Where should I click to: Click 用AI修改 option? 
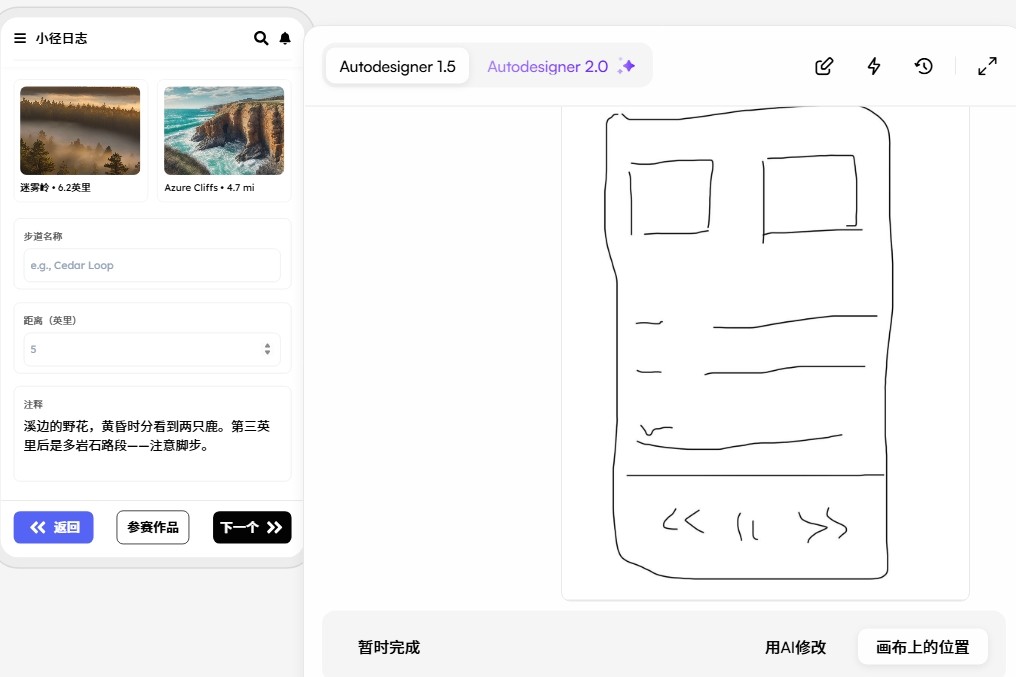click(x=796, y=647)
